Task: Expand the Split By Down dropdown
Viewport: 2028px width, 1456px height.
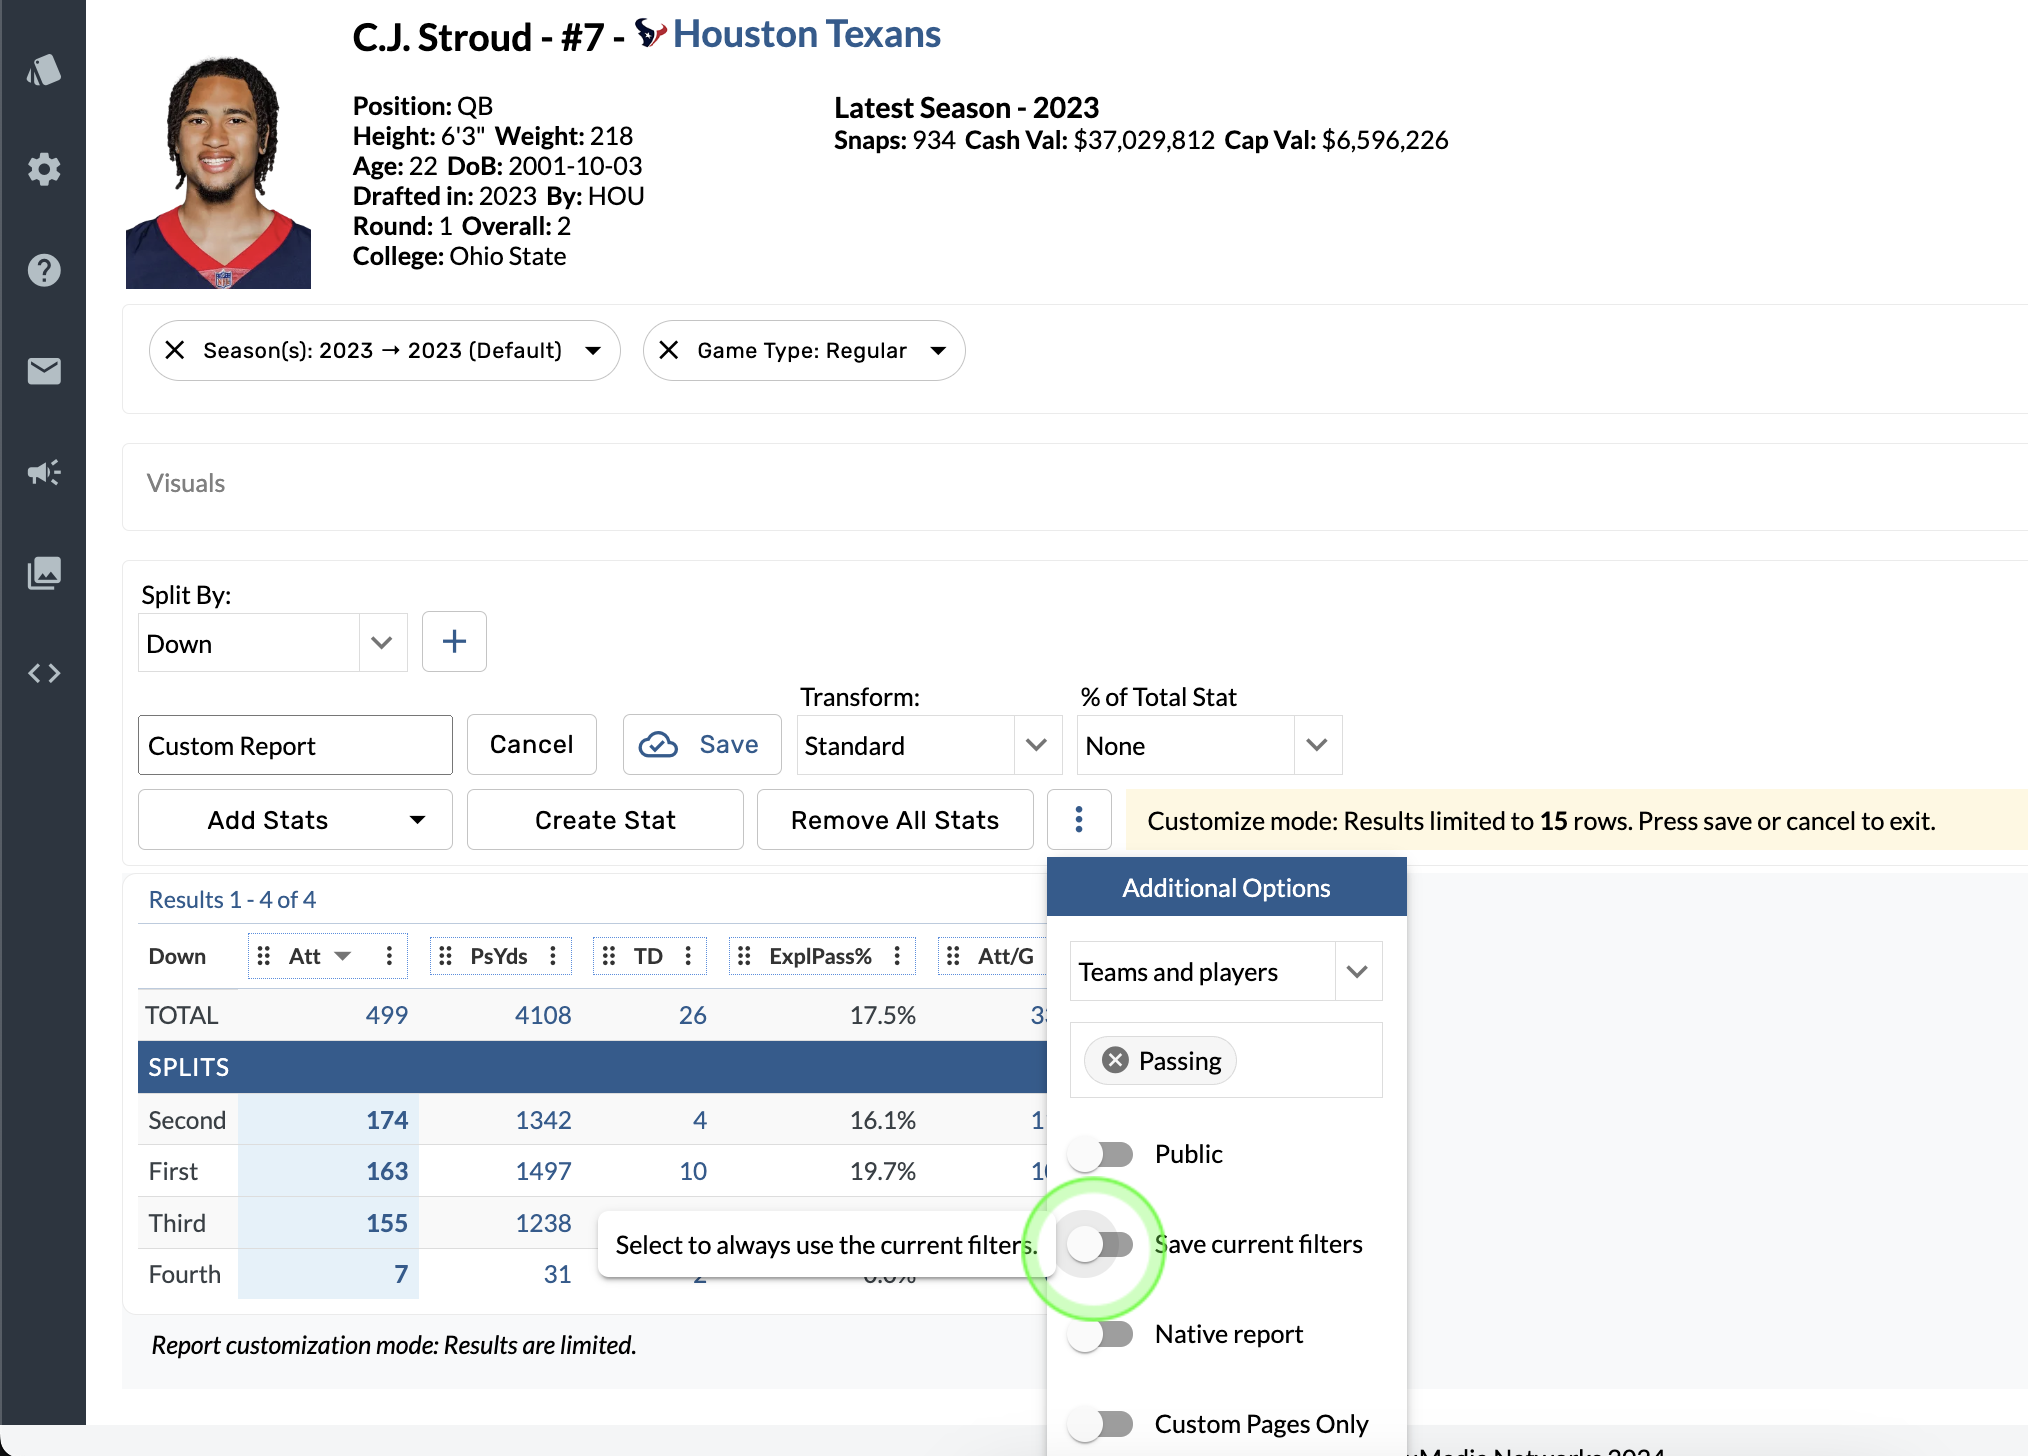Action: point(381,643)
